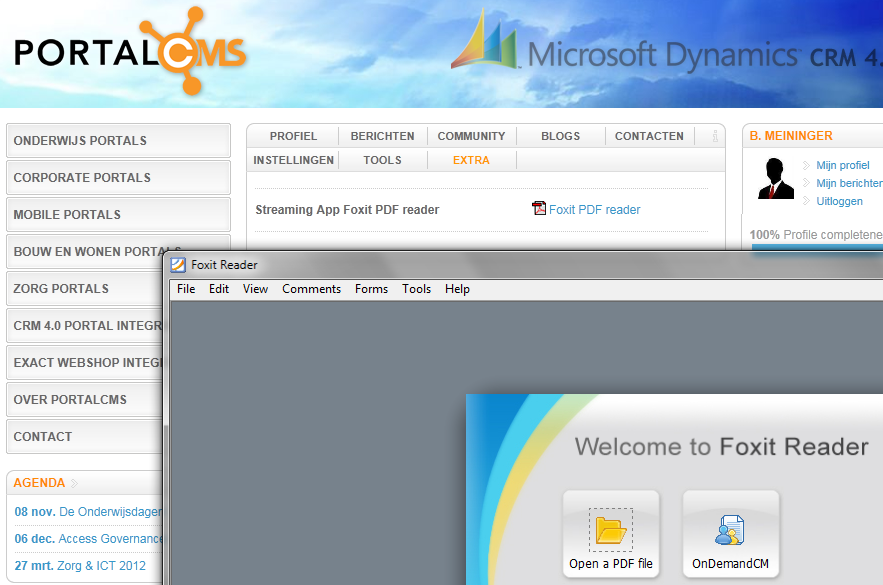Open the Tools menu in Foxit Reader
This screenshot has width=883, height=585.
416,289
